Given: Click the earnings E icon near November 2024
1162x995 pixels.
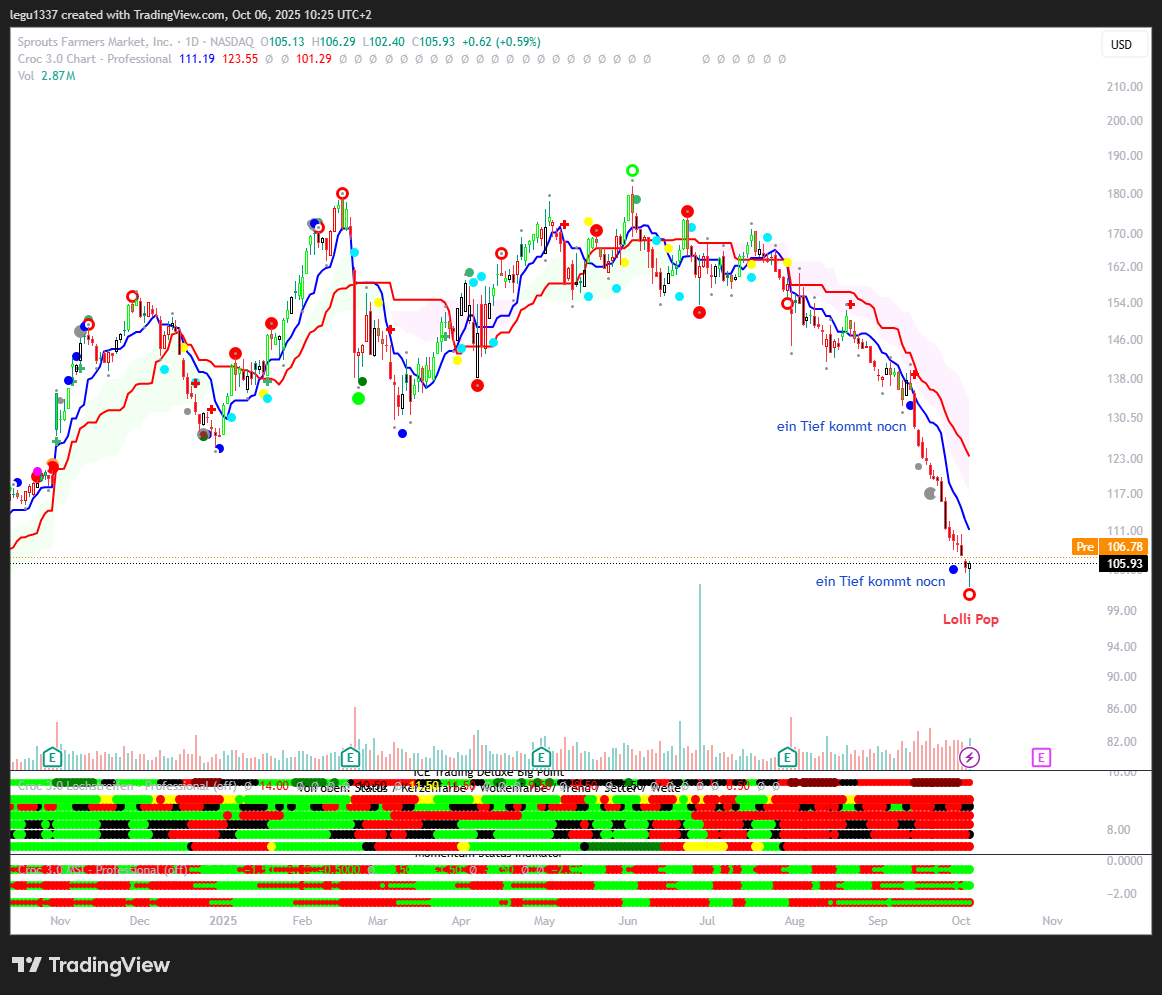Looking at the screenshot, I should point(52,756).
